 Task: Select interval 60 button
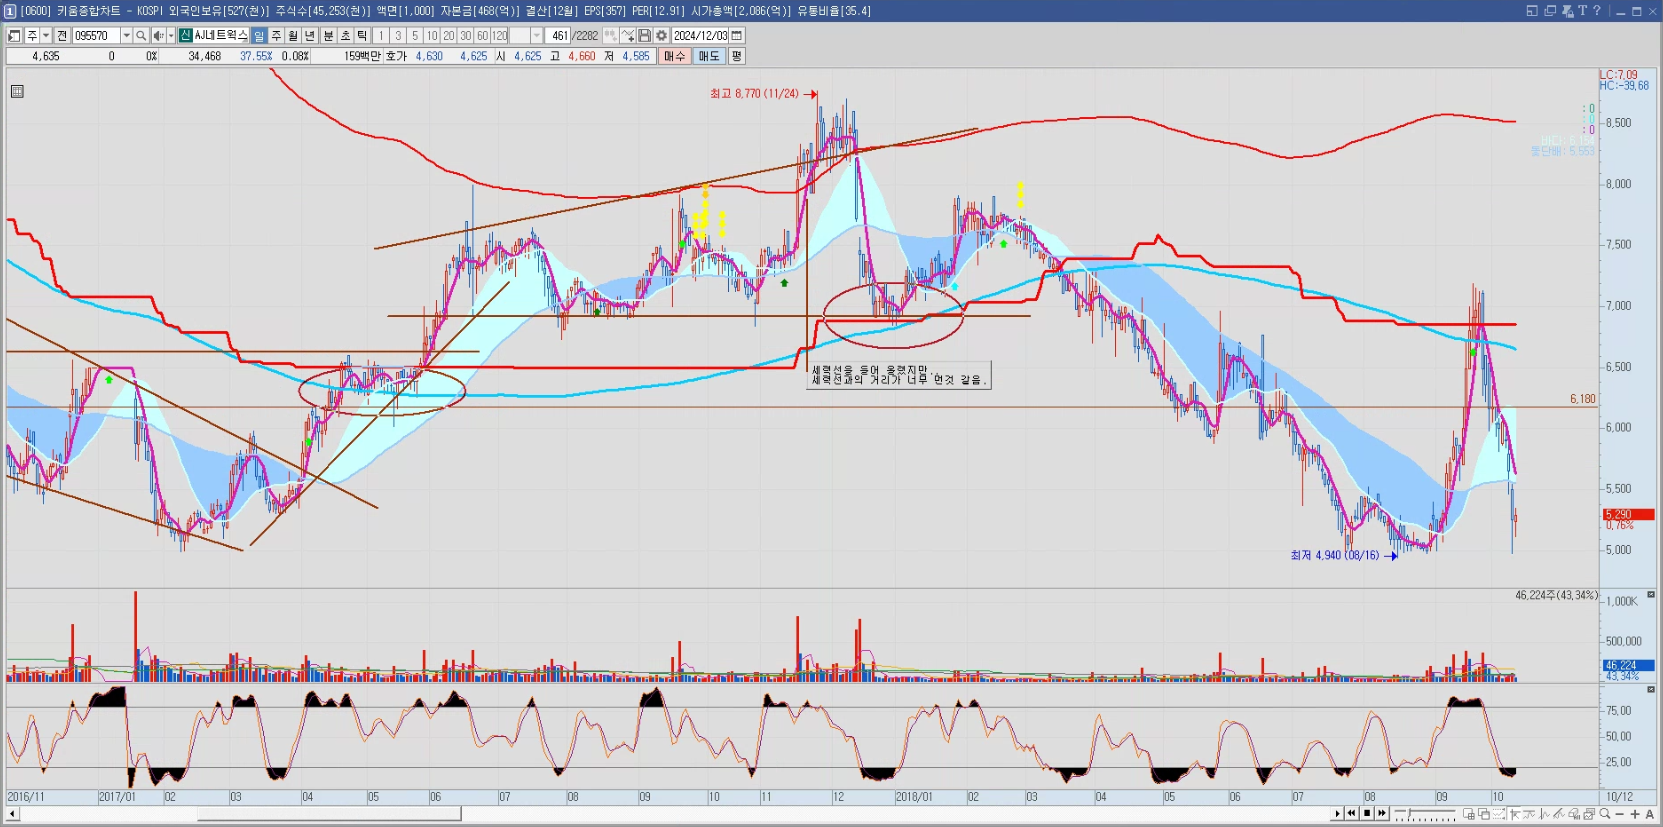[x=483, y=35]
